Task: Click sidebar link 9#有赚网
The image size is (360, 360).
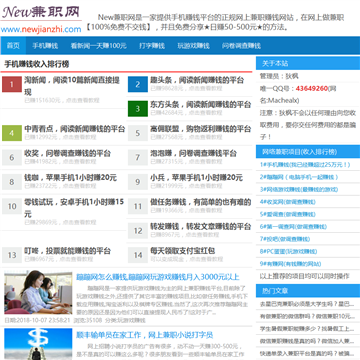Action: click(x=290, y=264)
